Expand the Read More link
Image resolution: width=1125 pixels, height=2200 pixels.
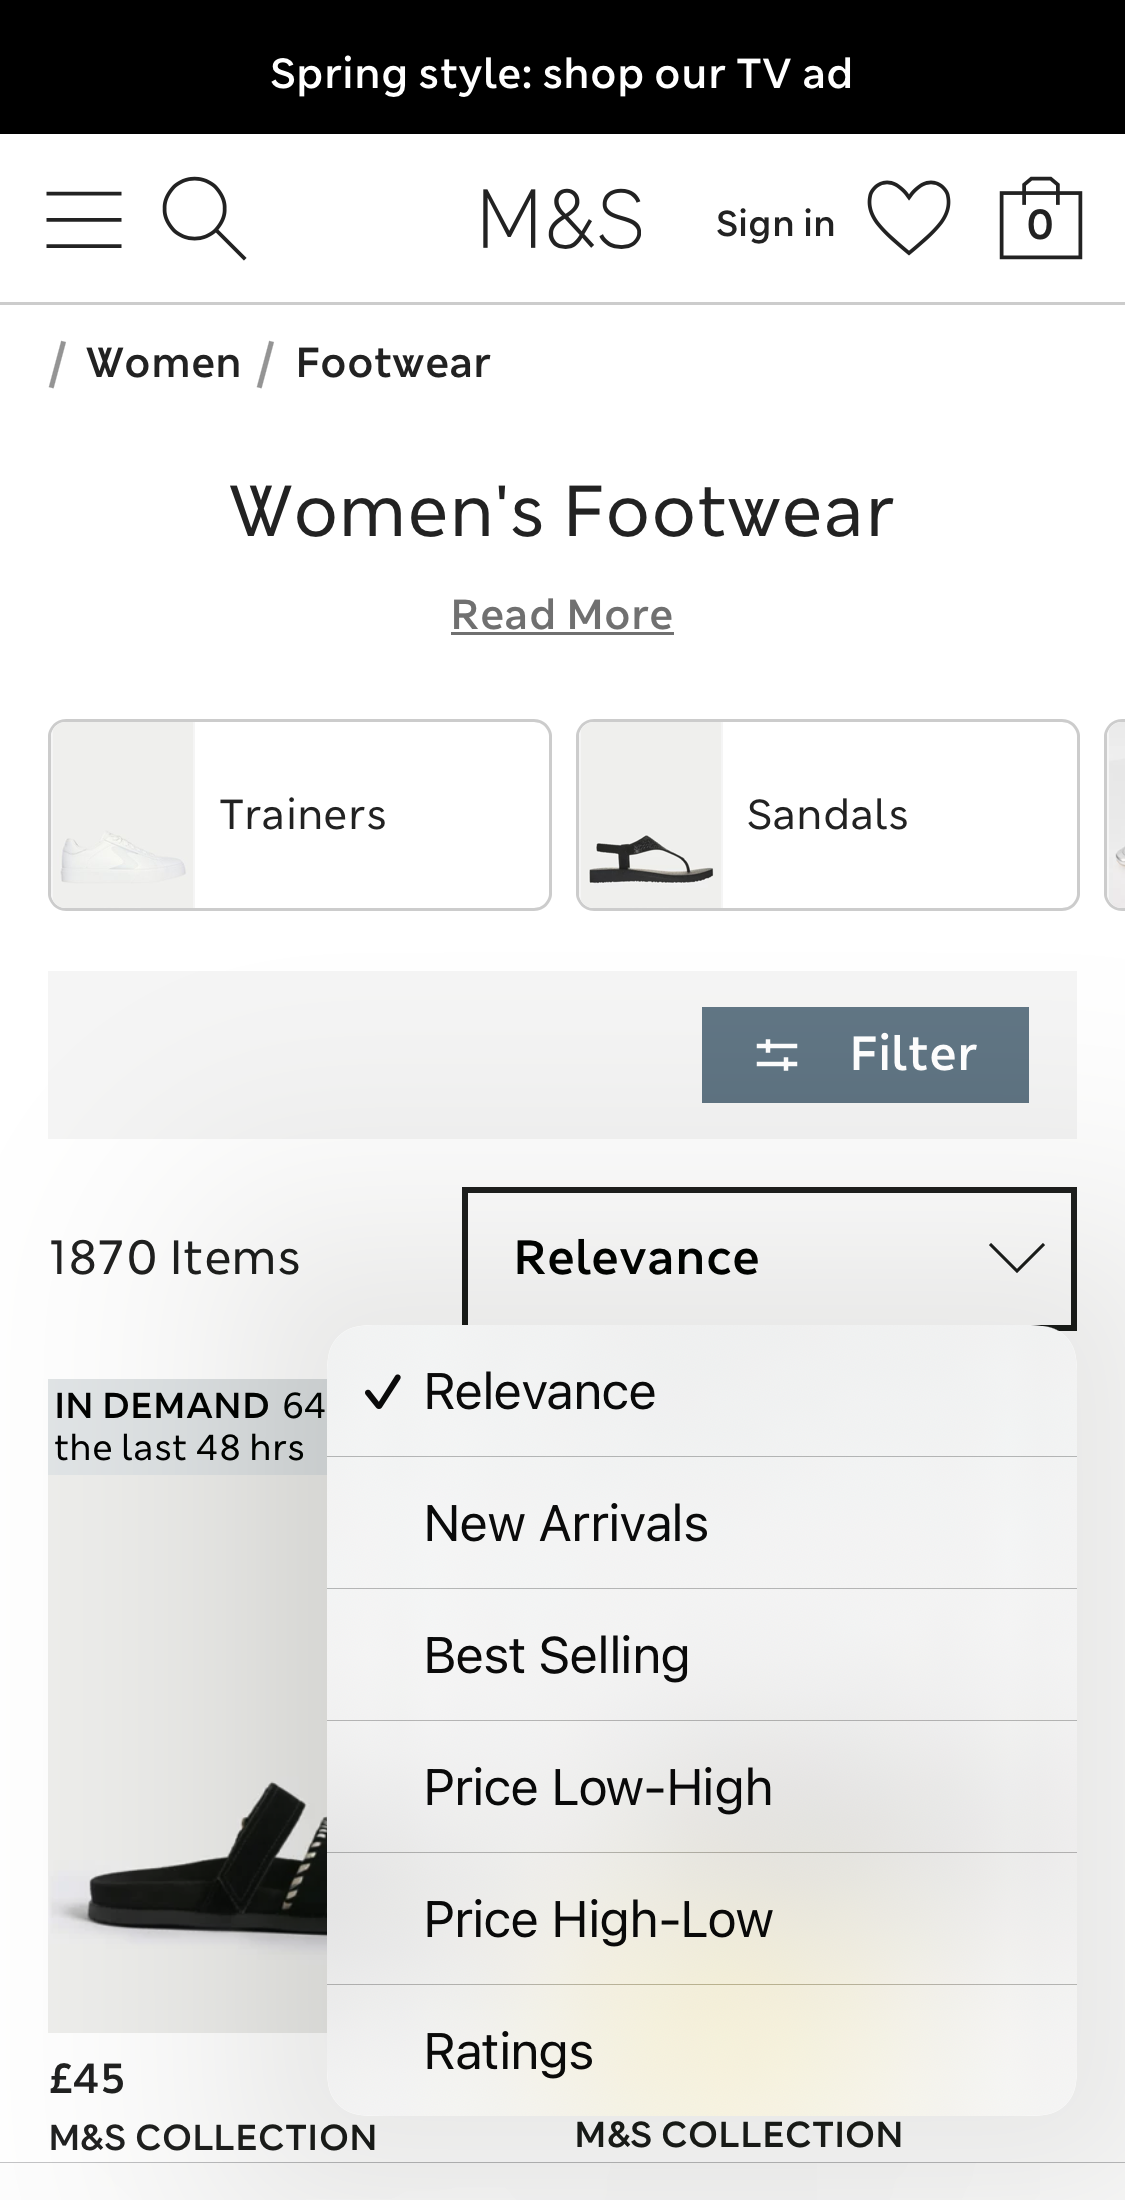[x=562, y=613]
